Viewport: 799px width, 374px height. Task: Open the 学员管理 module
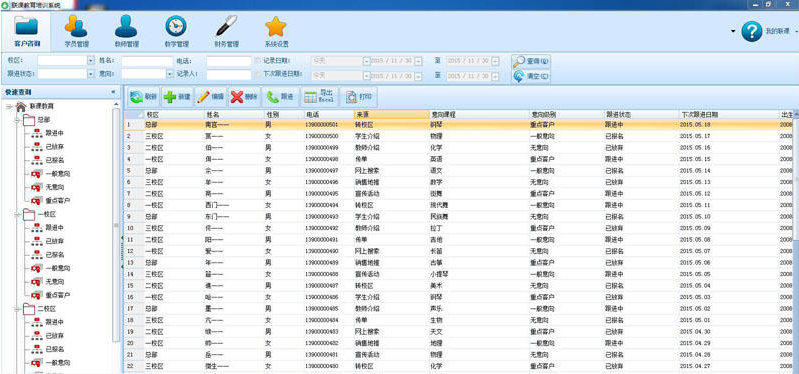point(76,31)
